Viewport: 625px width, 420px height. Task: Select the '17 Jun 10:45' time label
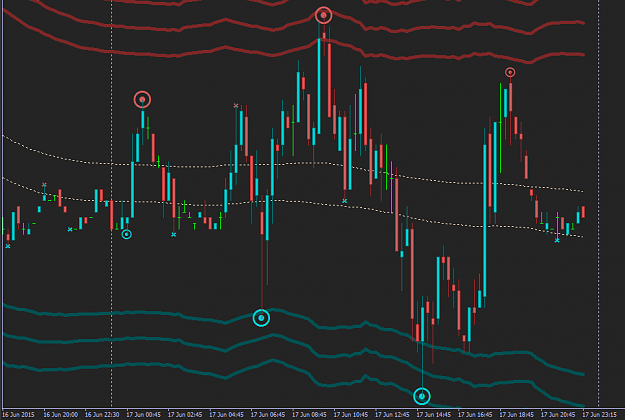point(351,415)
